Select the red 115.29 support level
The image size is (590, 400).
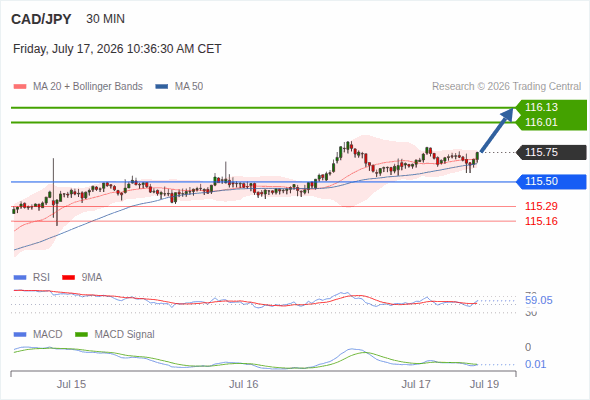[541, 206]
